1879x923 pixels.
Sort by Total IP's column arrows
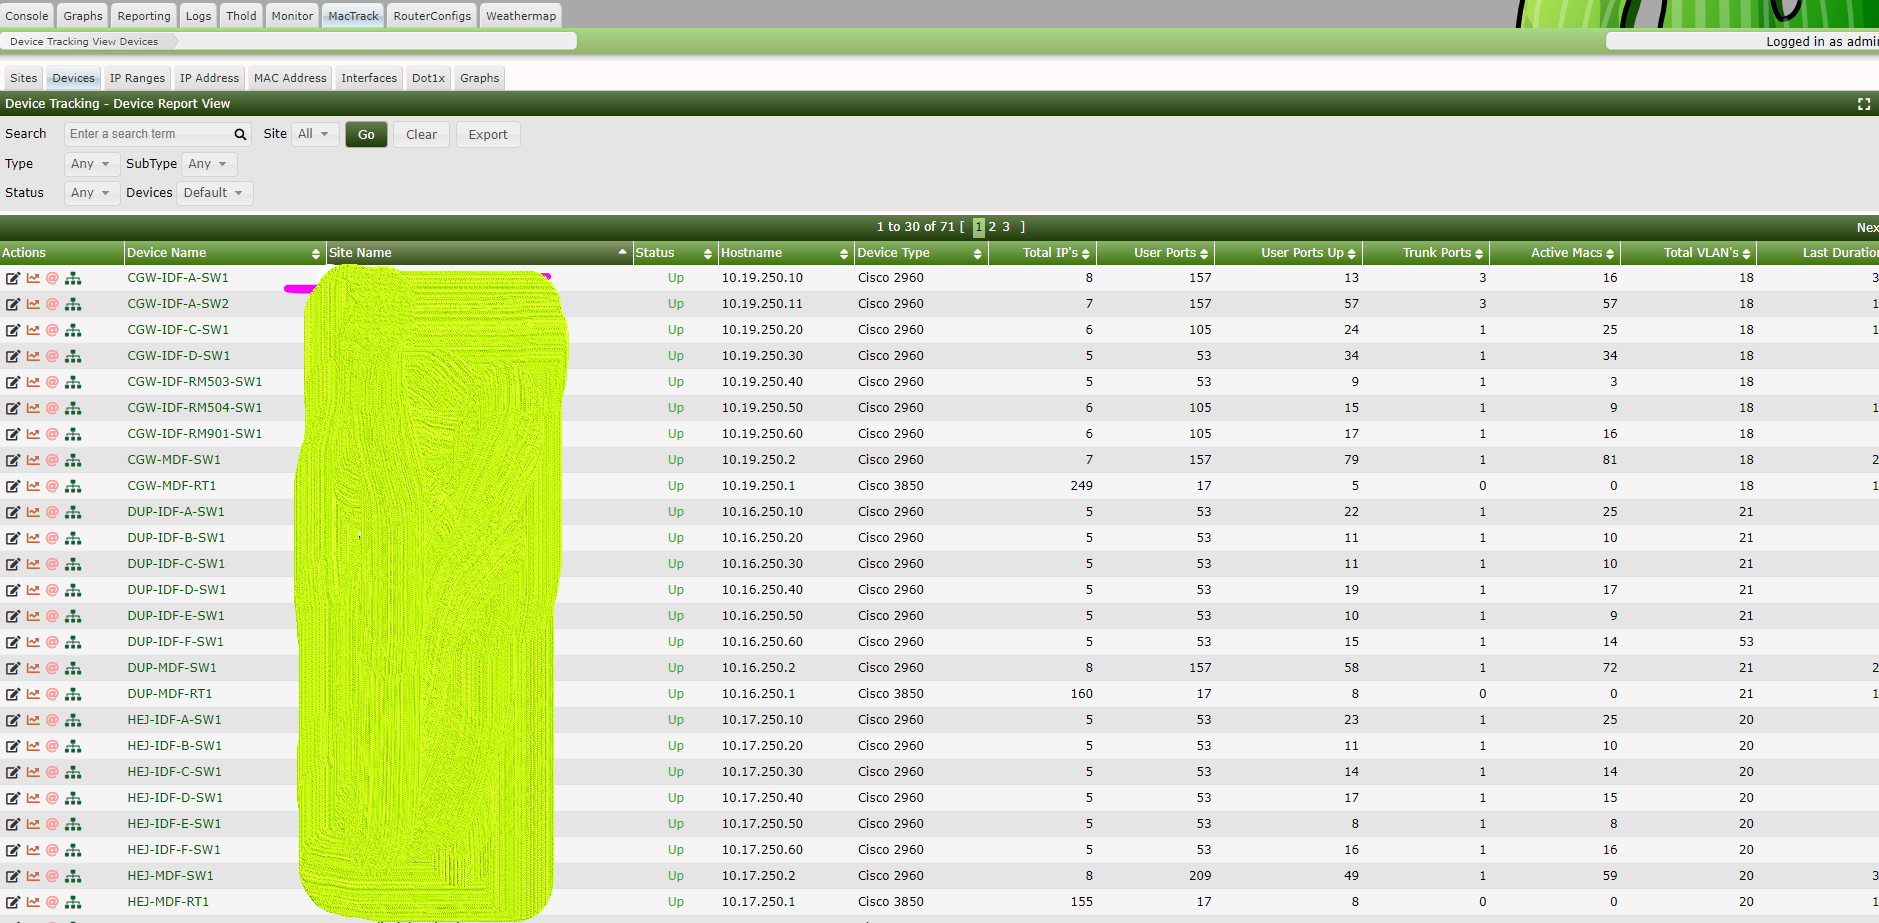(1086, 254)
